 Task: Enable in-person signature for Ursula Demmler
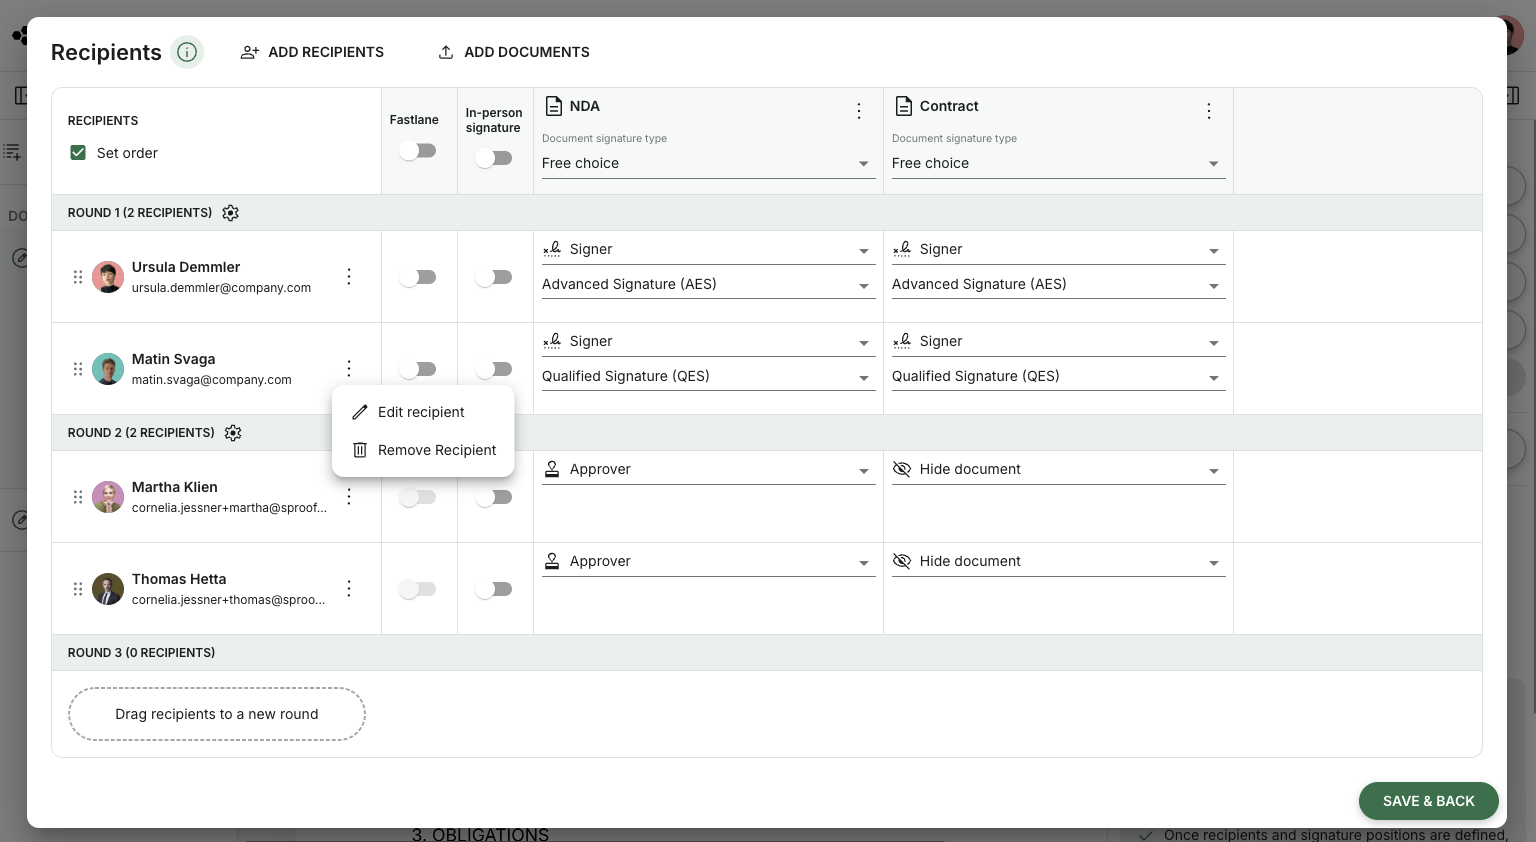click(x=494, y=277)
